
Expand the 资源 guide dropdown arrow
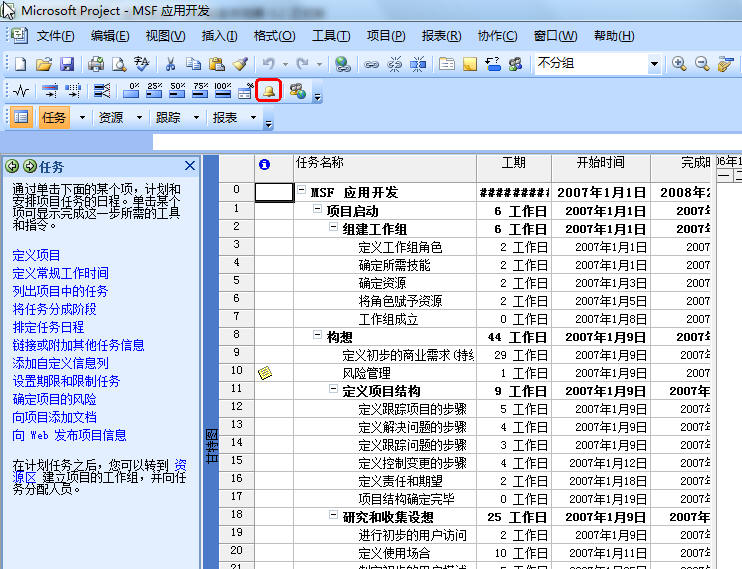coord(139,117)
